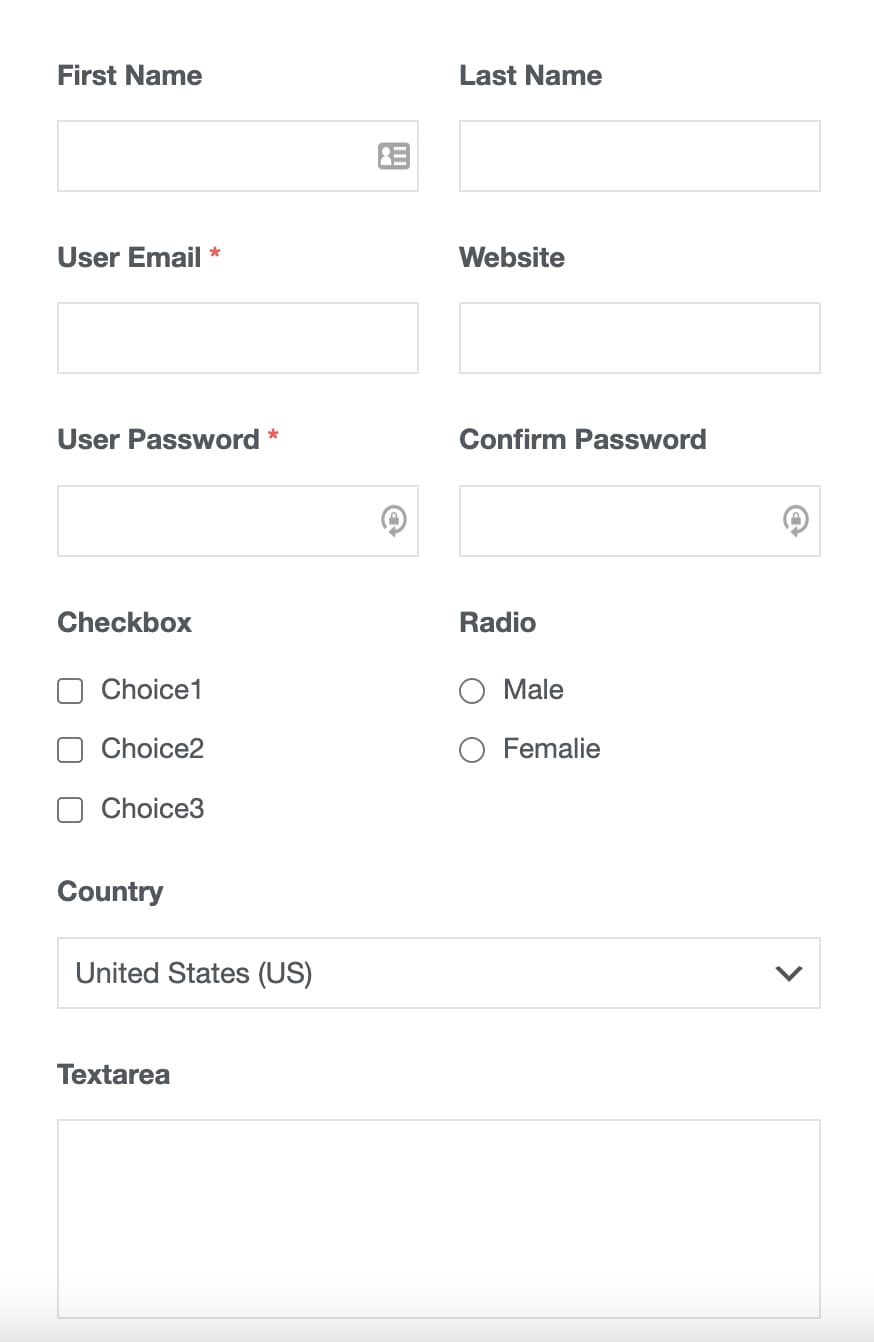Viewport: 874px width, 1342px height.
Task: Focus the Confirm Password field
Action: [x=640, y=521]
